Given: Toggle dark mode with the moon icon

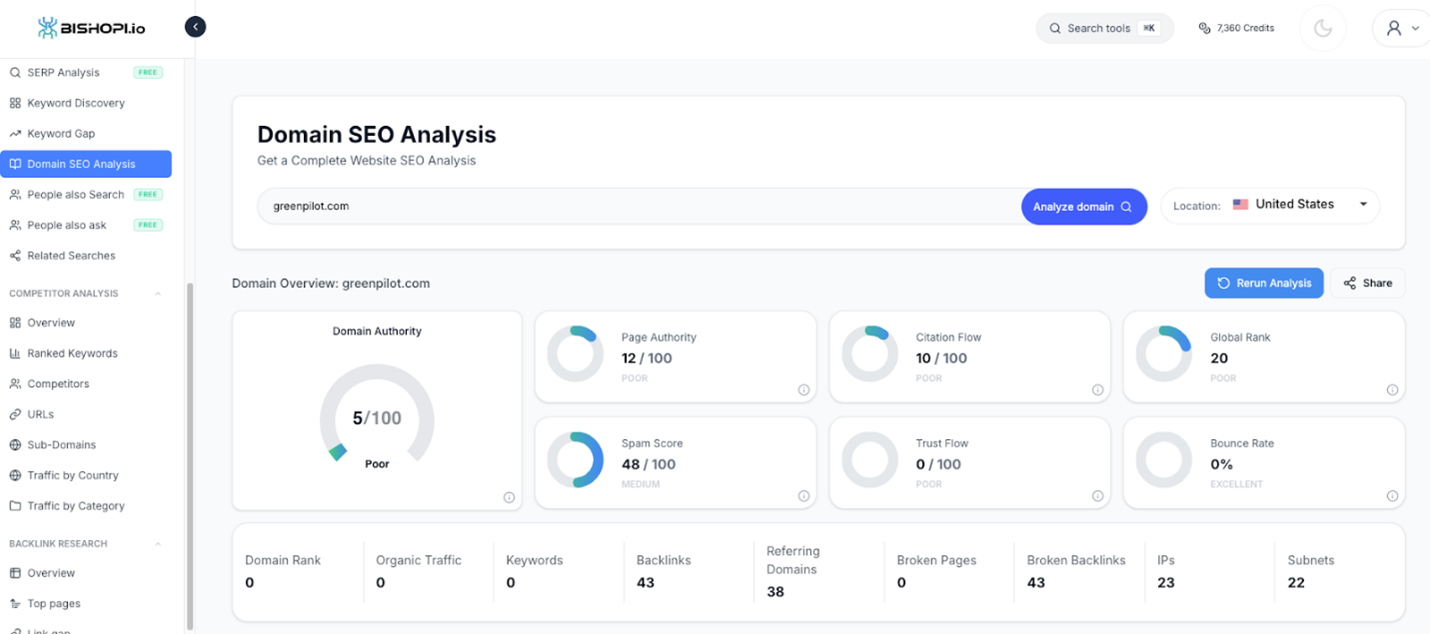Looking at the screenshot, I should click(1322, 27).
